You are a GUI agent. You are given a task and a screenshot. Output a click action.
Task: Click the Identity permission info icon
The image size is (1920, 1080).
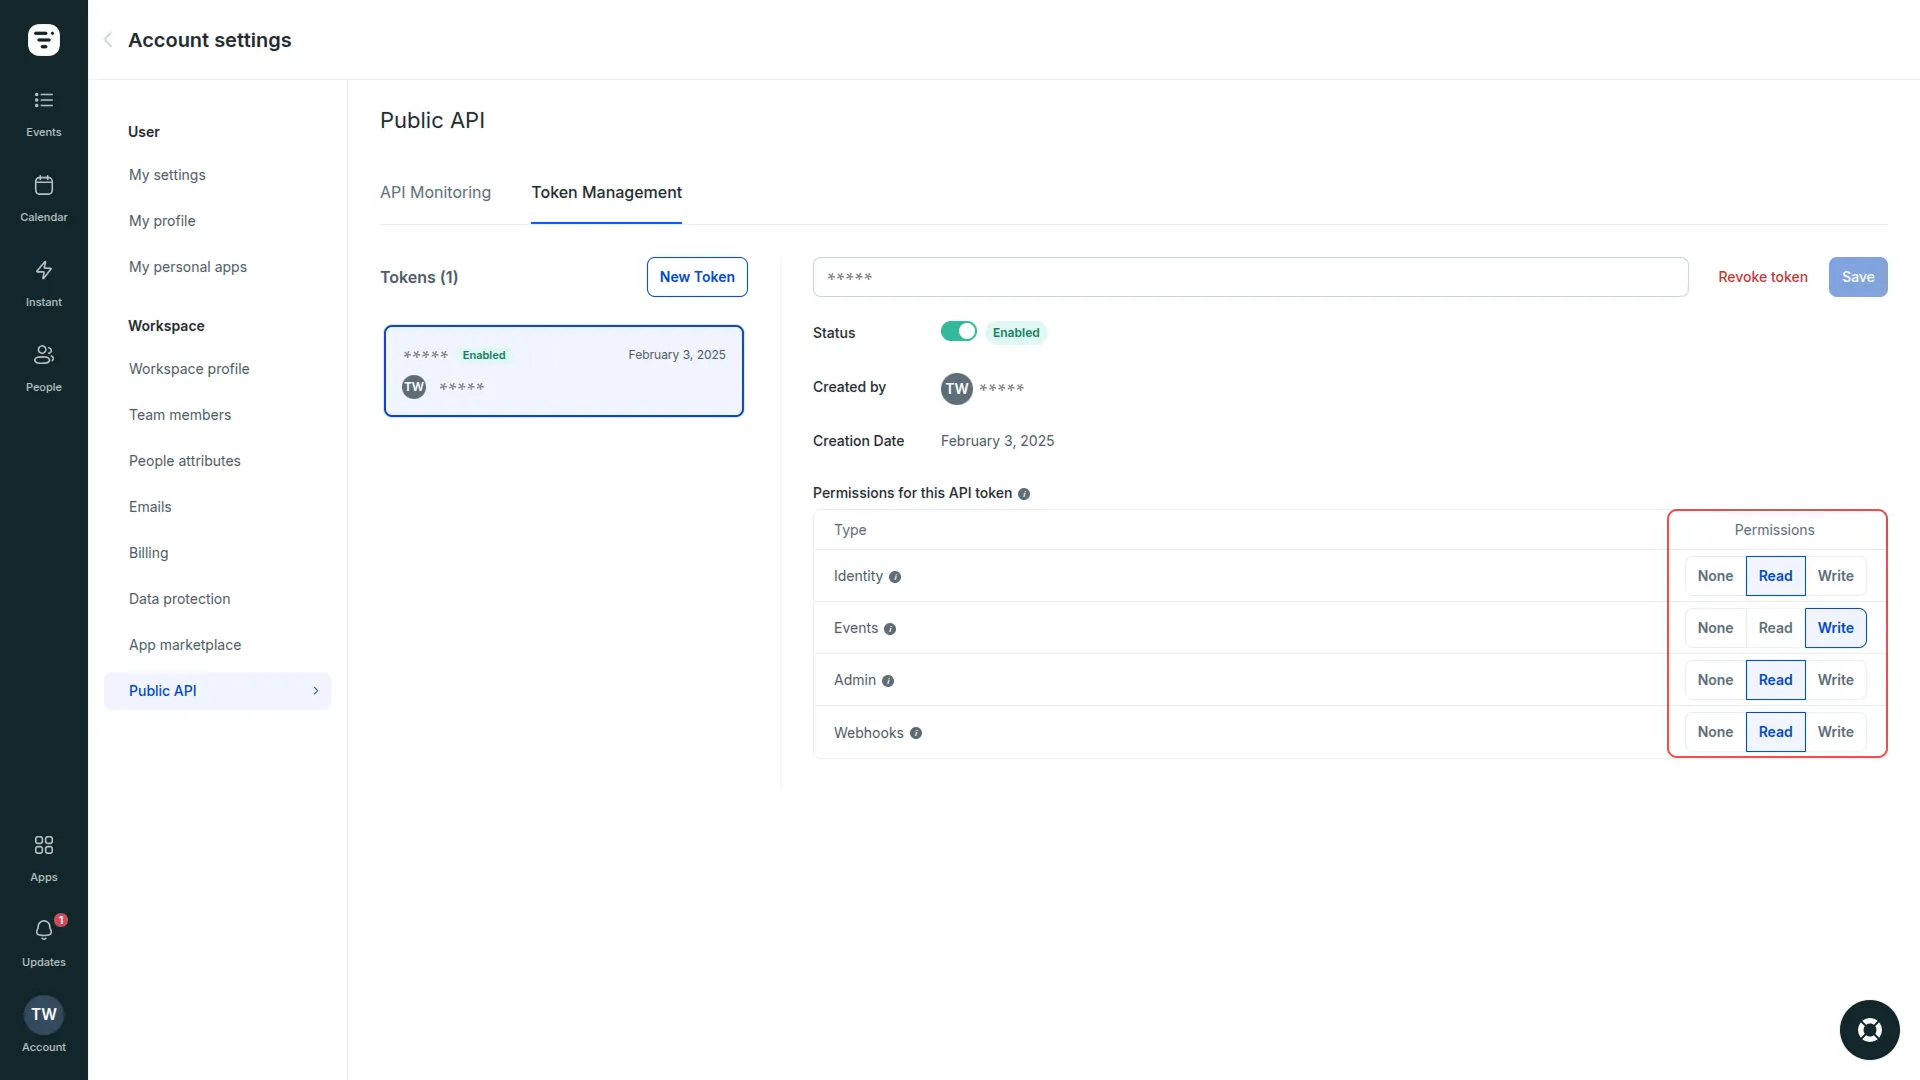click(x=895, y=577)
